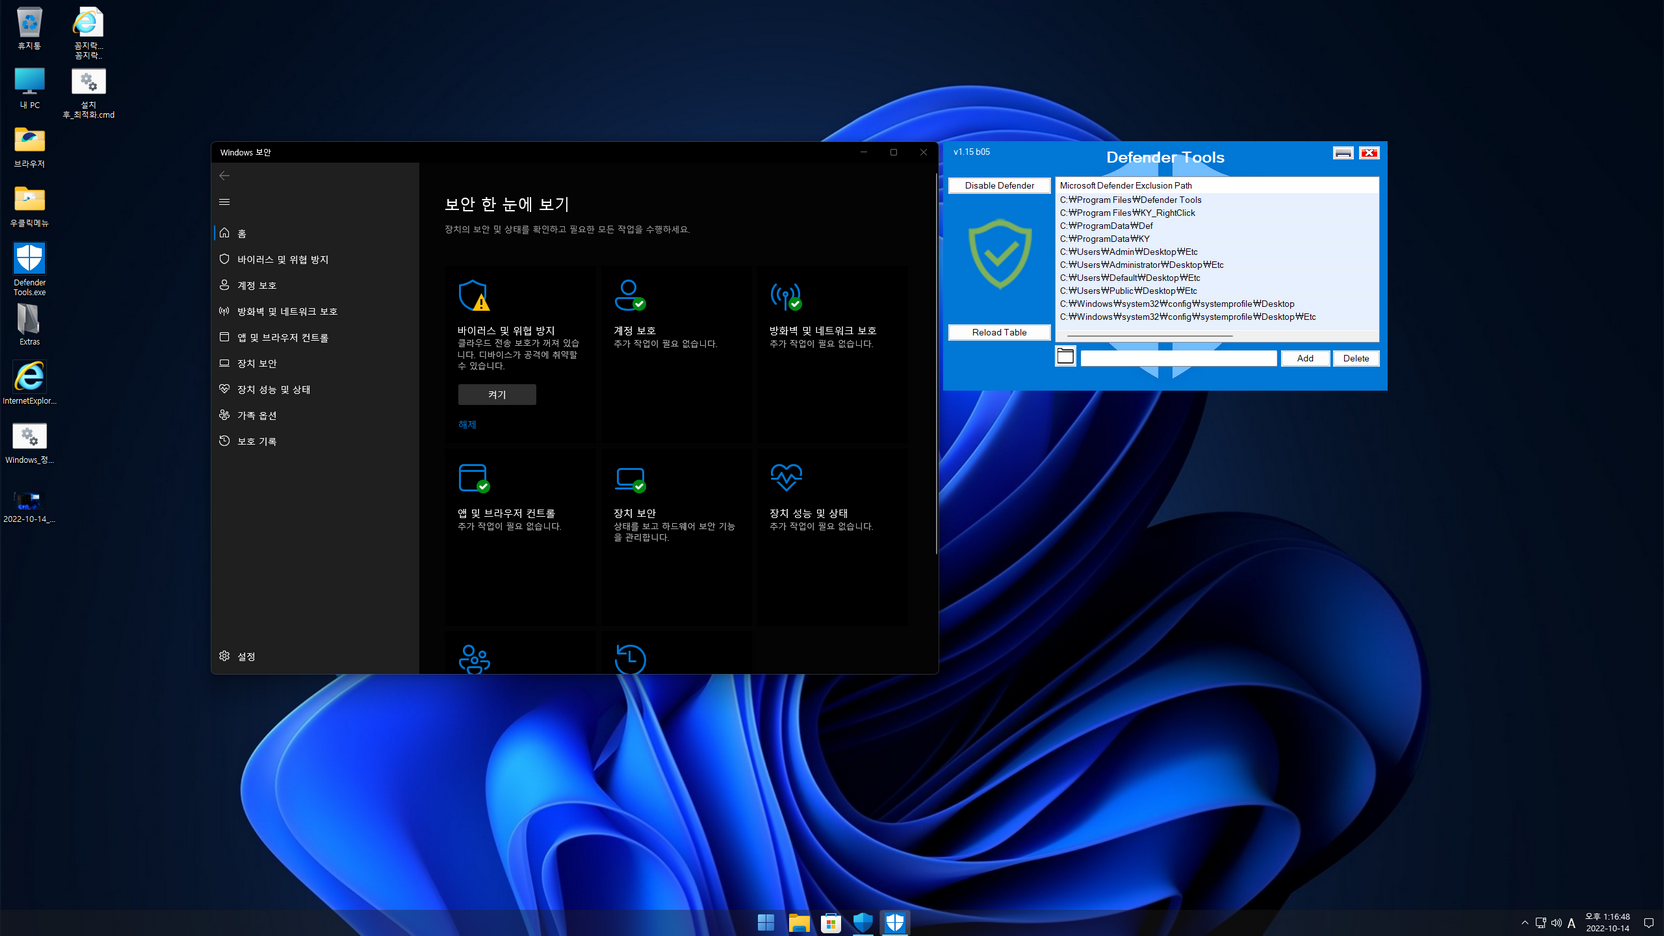1664x936 pixels.
Task: Open File Explorer from taskbar
Action: pyautogui.click(x=799, y=922)
